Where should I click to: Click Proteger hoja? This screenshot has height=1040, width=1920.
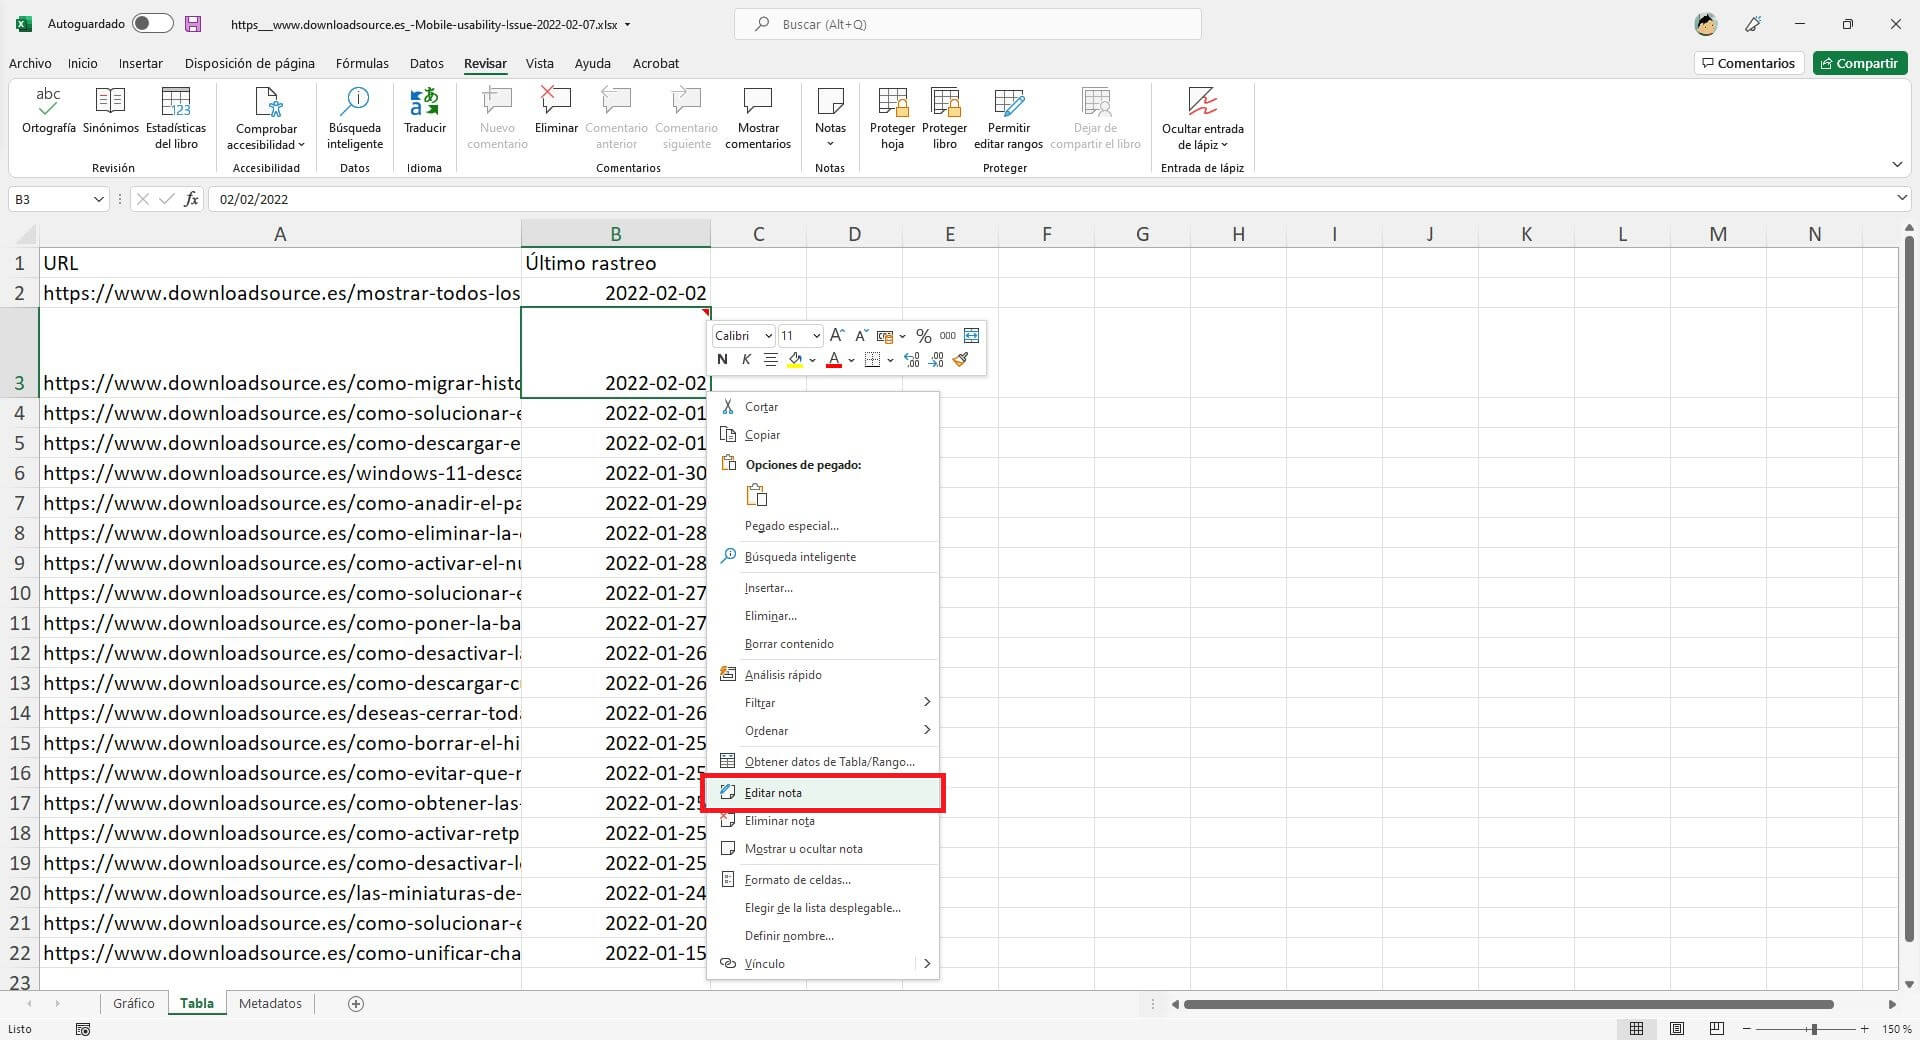892,118
